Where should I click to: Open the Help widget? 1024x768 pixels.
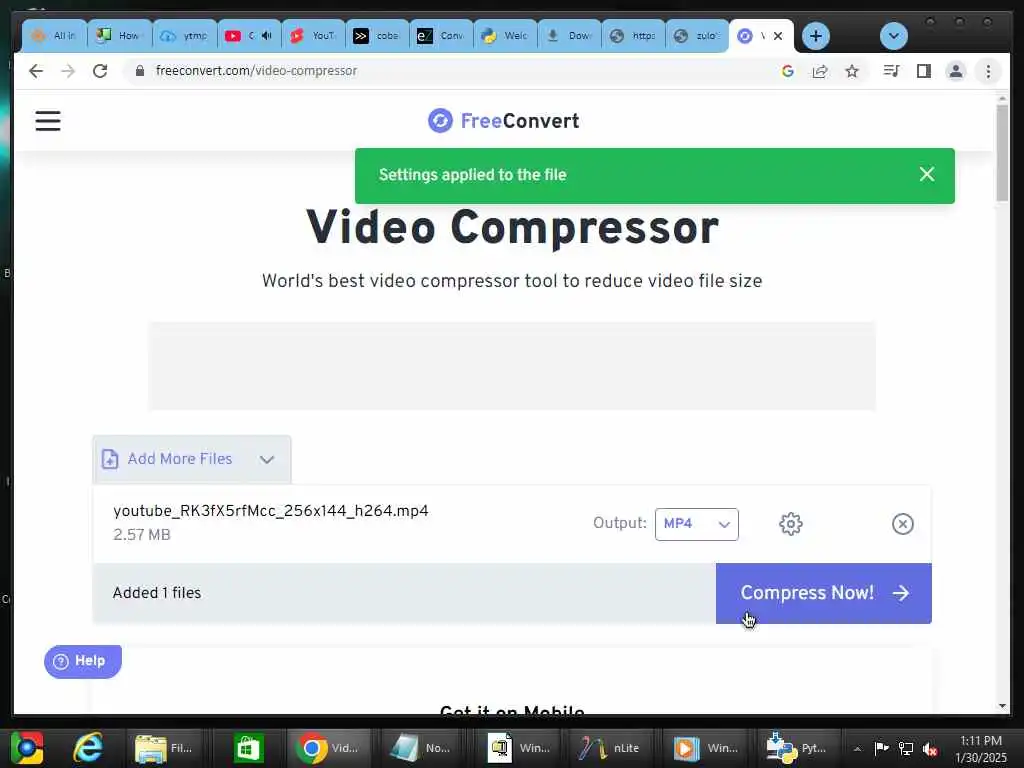pos(83,661)
